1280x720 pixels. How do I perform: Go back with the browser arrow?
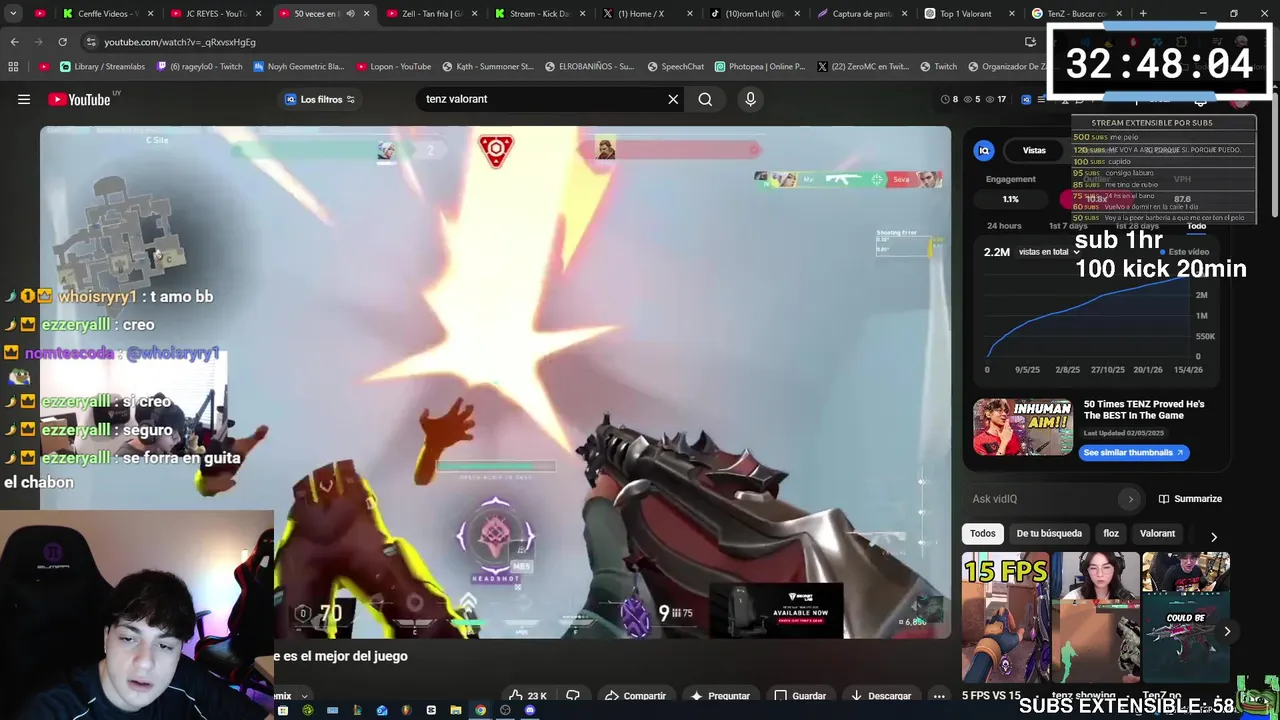14,42
